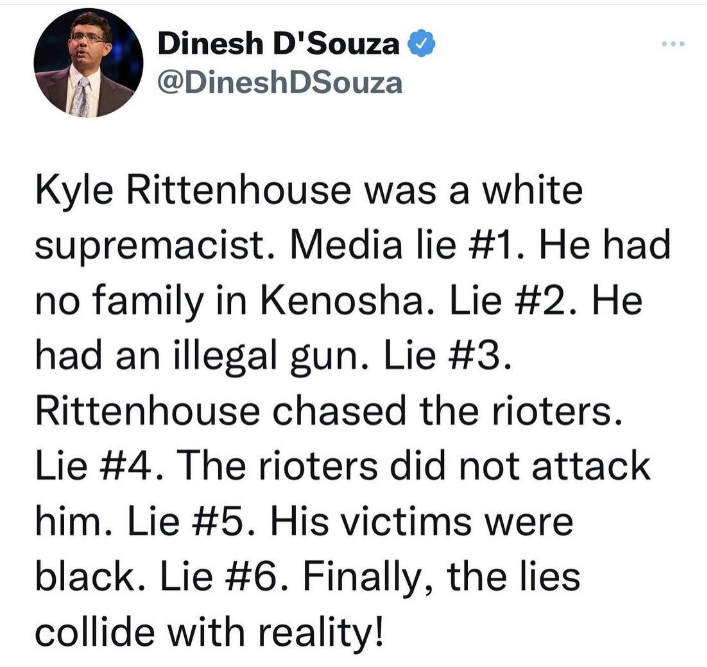The image size is (707, 667).
Task: Click "Rittenhouse chased the rioters" sentence
Action: coord(330,410)
